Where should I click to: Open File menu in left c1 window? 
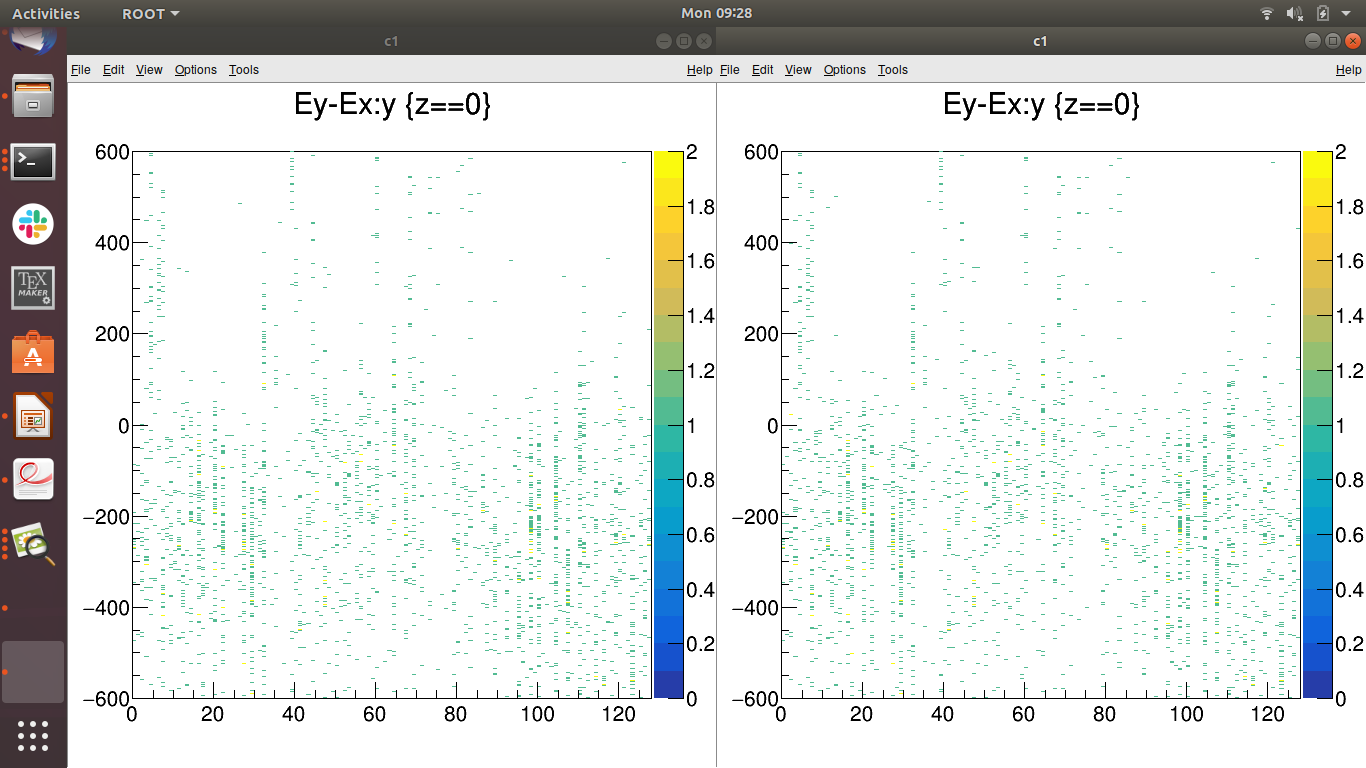[81, 70]
